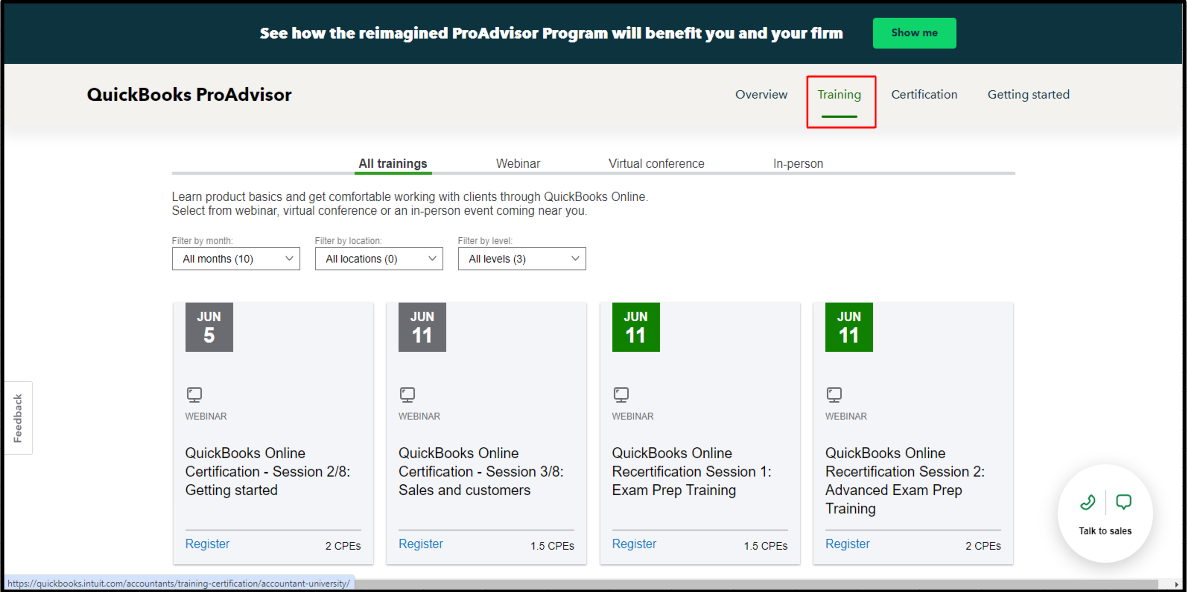Open the All locations filter dropdown
Image resolution: width=1187 pixels, height=592 pixels.
pyautogui.click(x=379, y=259)
